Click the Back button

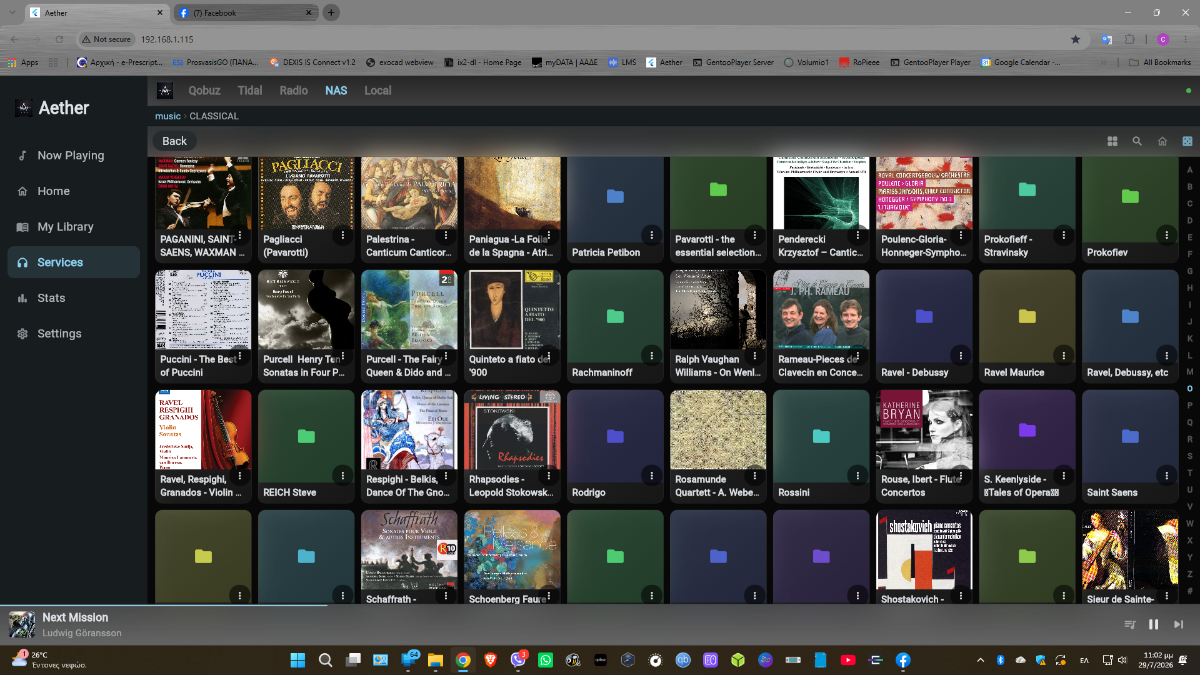[174, 141]
